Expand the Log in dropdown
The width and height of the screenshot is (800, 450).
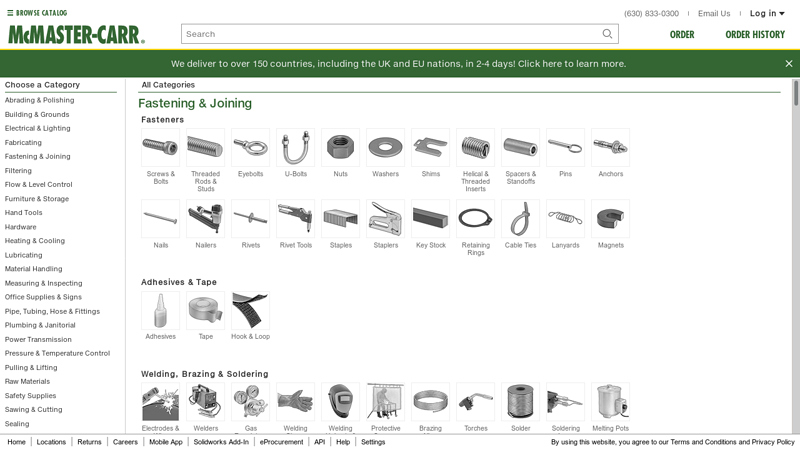(x=767, y=13)
